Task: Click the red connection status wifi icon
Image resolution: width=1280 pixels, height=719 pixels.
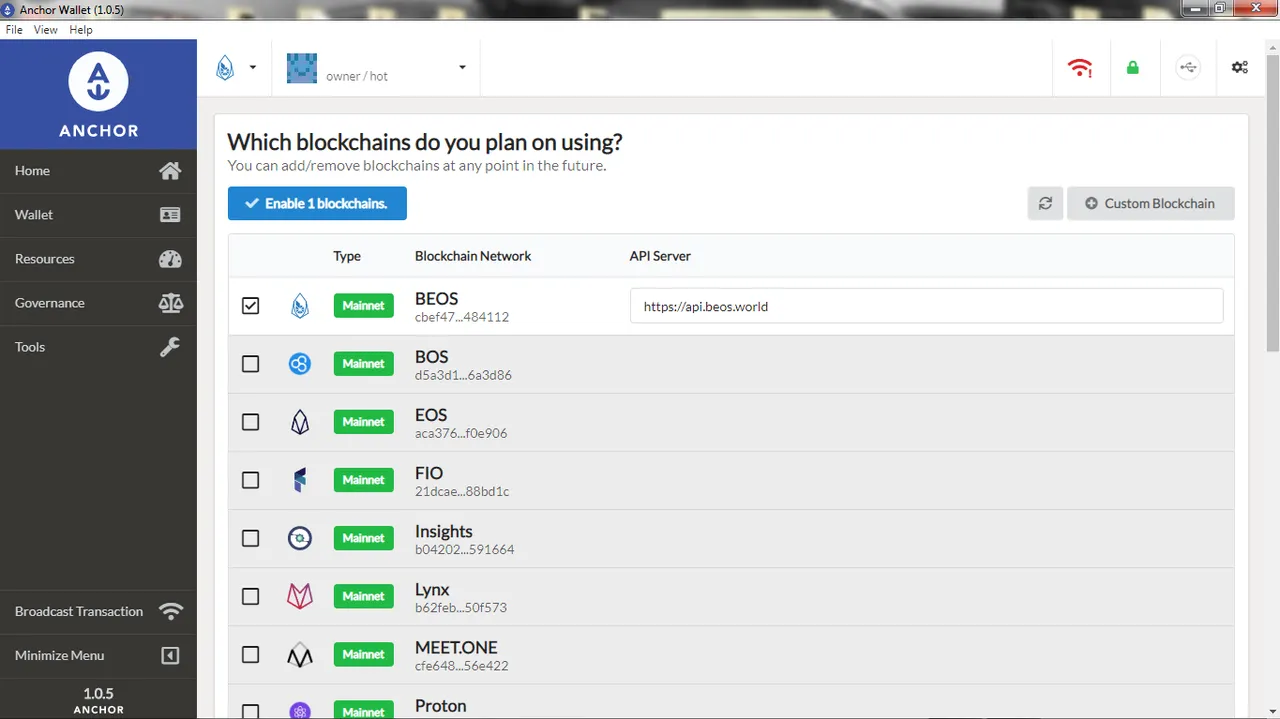Action: pos(1080,68)
